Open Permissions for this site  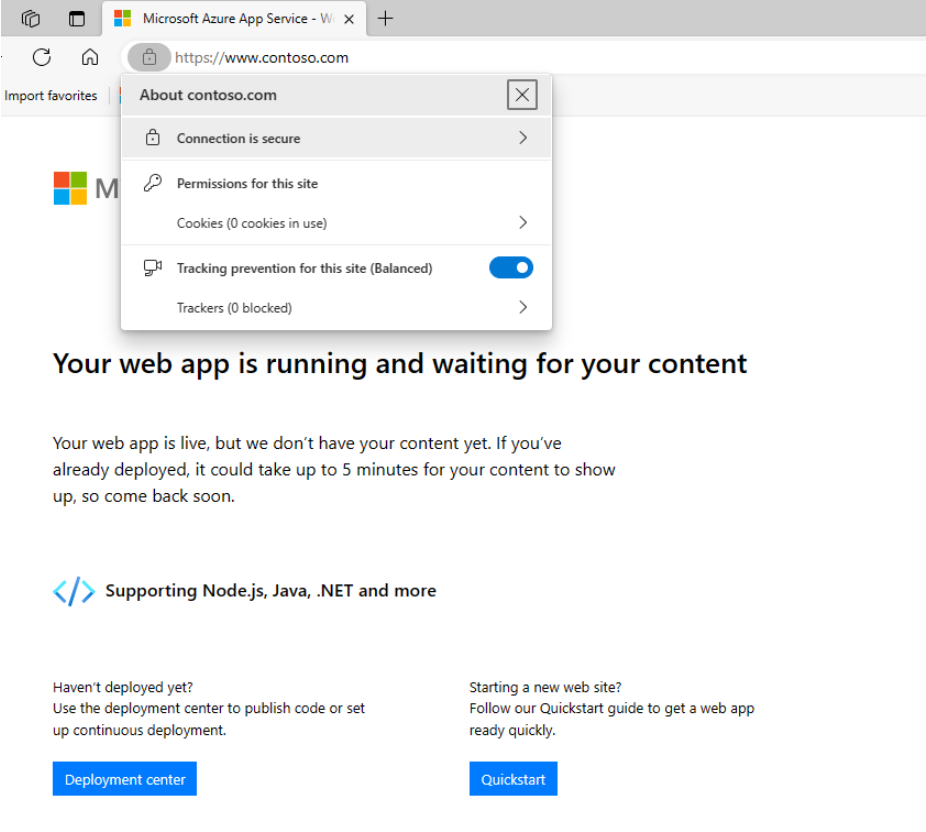[247, 184]
